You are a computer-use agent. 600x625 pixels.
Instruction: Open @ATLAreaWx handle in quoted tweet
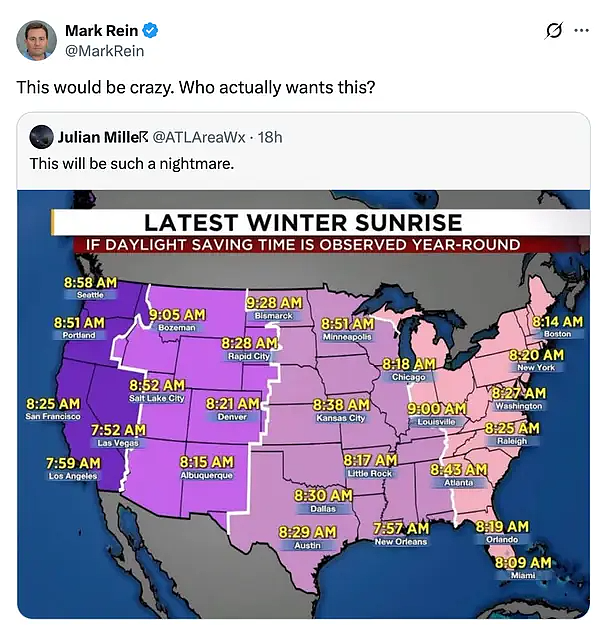pos(199,137)
